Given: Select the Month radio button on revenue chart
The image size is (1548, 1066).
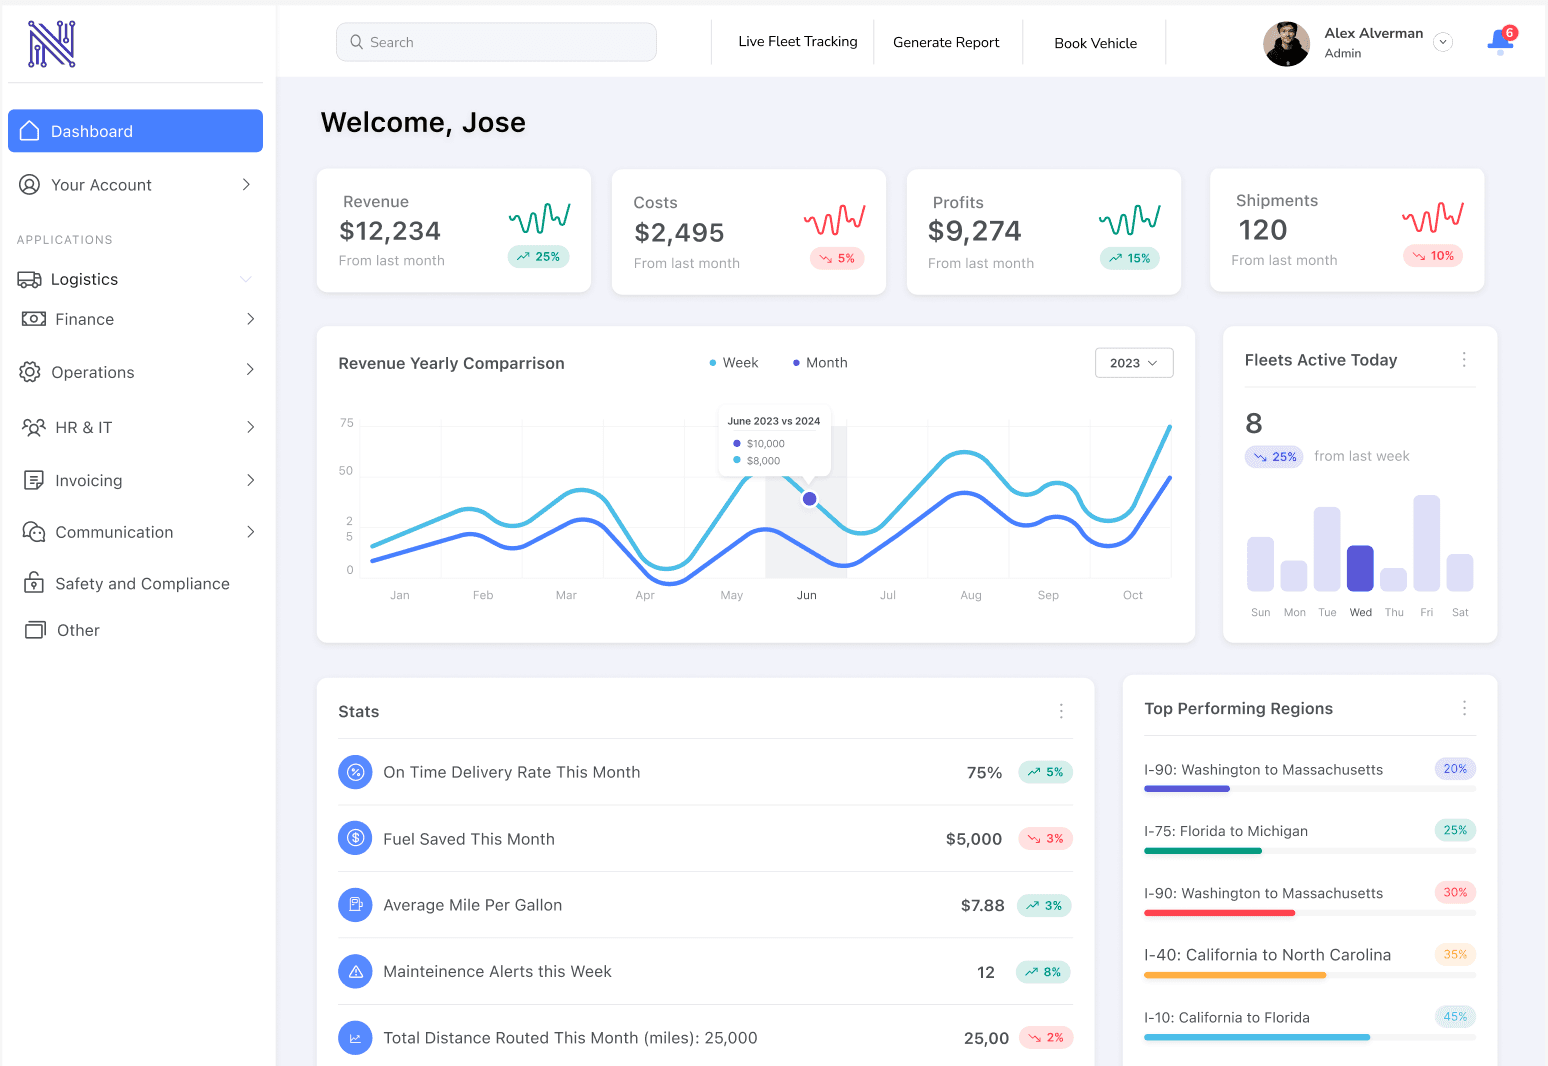Looking at the screenshot, I should tap(797, 362).
